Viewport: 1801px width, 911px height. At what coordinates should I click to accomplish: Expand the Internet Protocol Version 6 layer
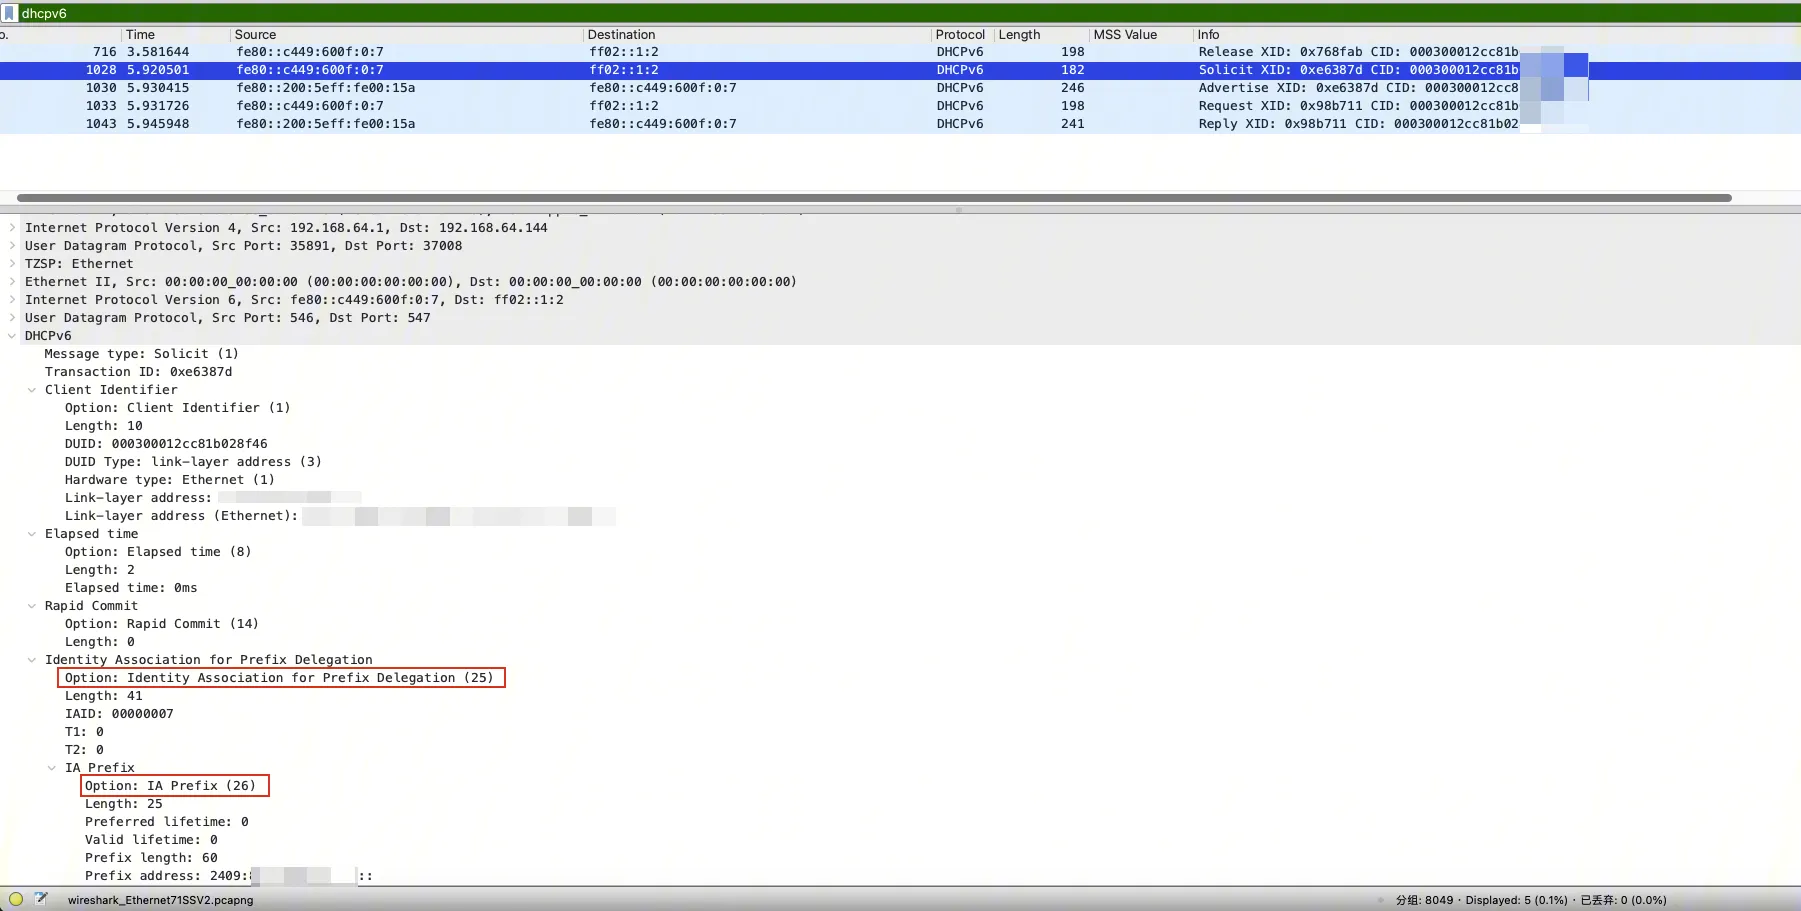click(12, 300)
